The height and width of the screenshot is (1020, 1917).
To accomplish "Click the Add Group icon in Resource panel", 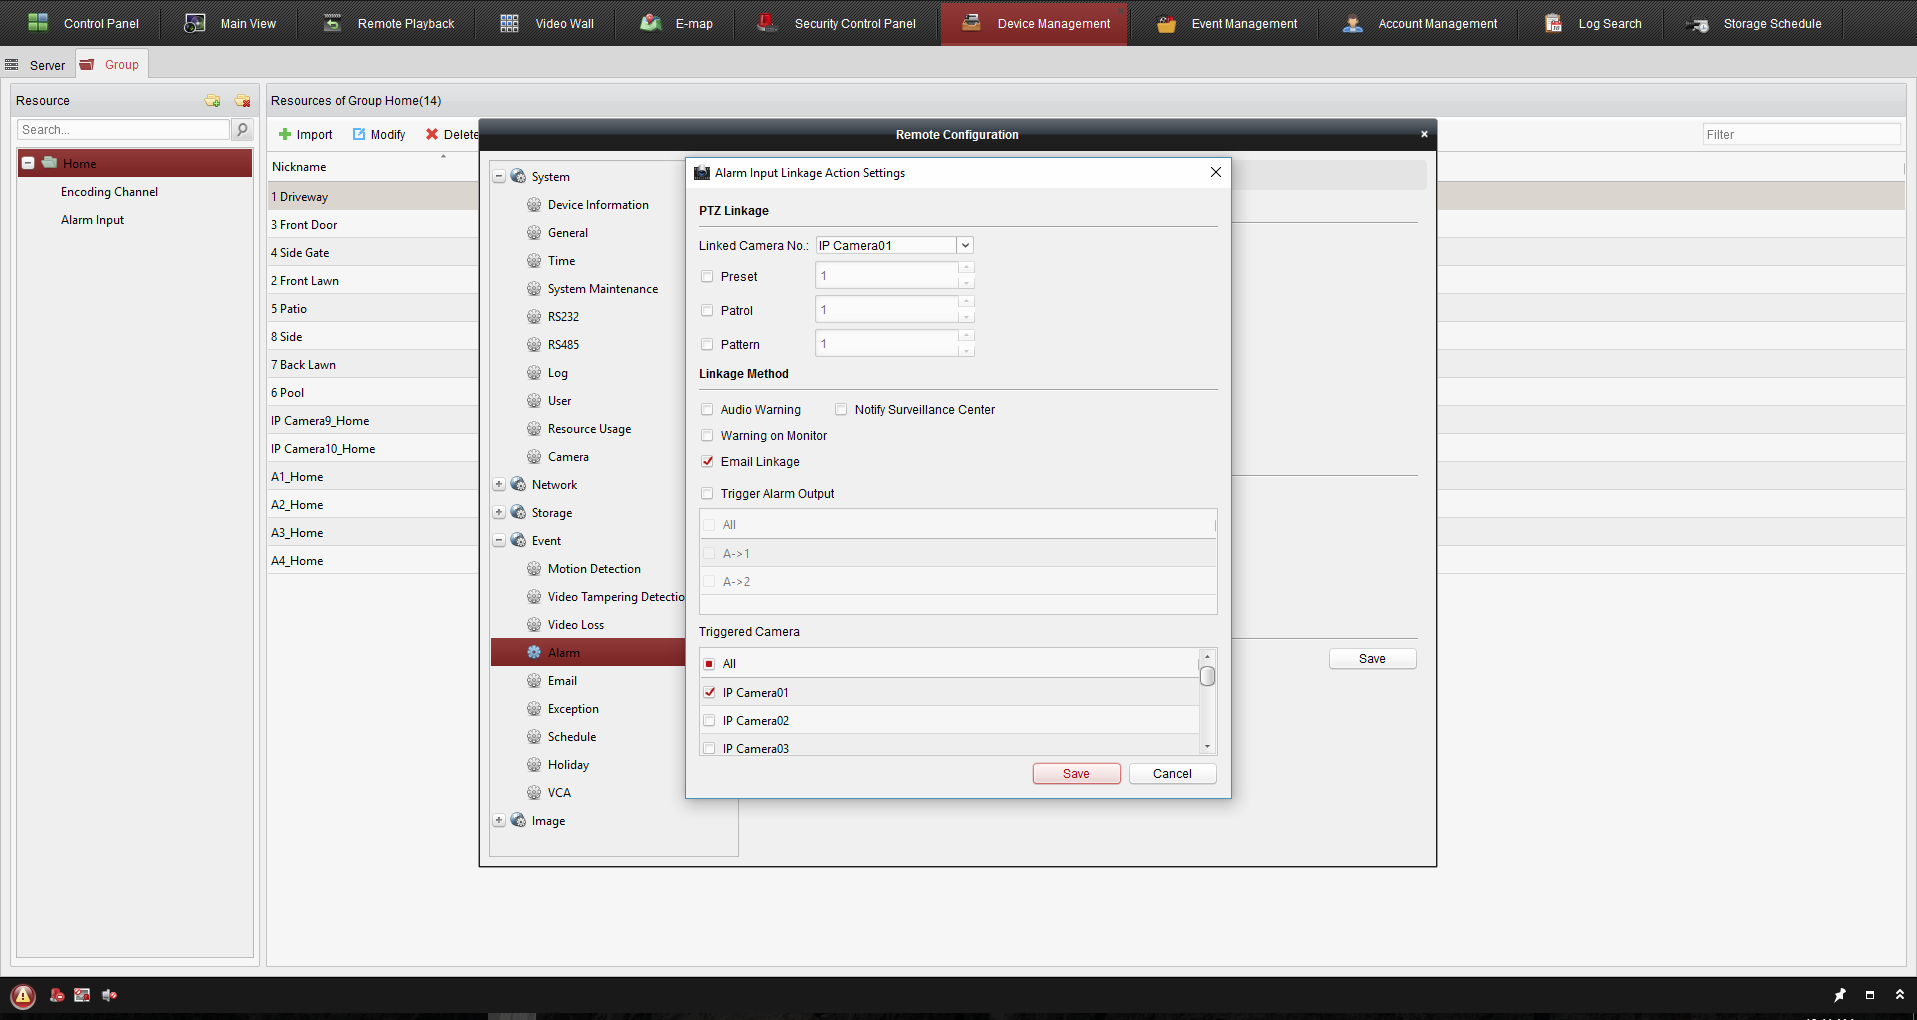I will point(212,101).
